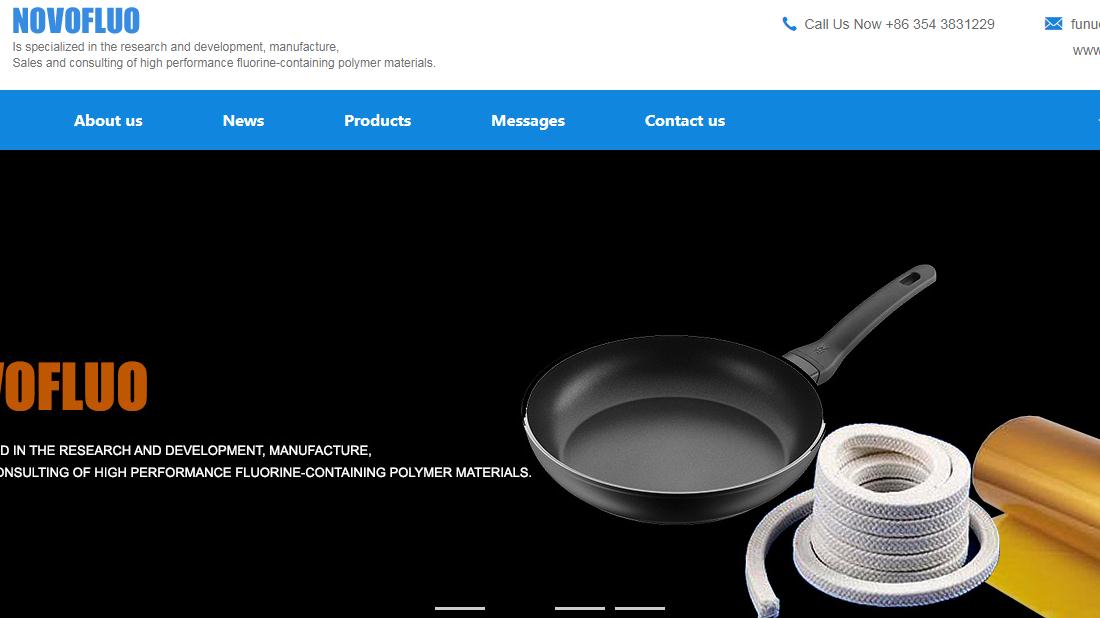This screenshot has height=618, width=1100.
Task: Click the NOVOFLUO blue logo
Action: pos(76,20)
